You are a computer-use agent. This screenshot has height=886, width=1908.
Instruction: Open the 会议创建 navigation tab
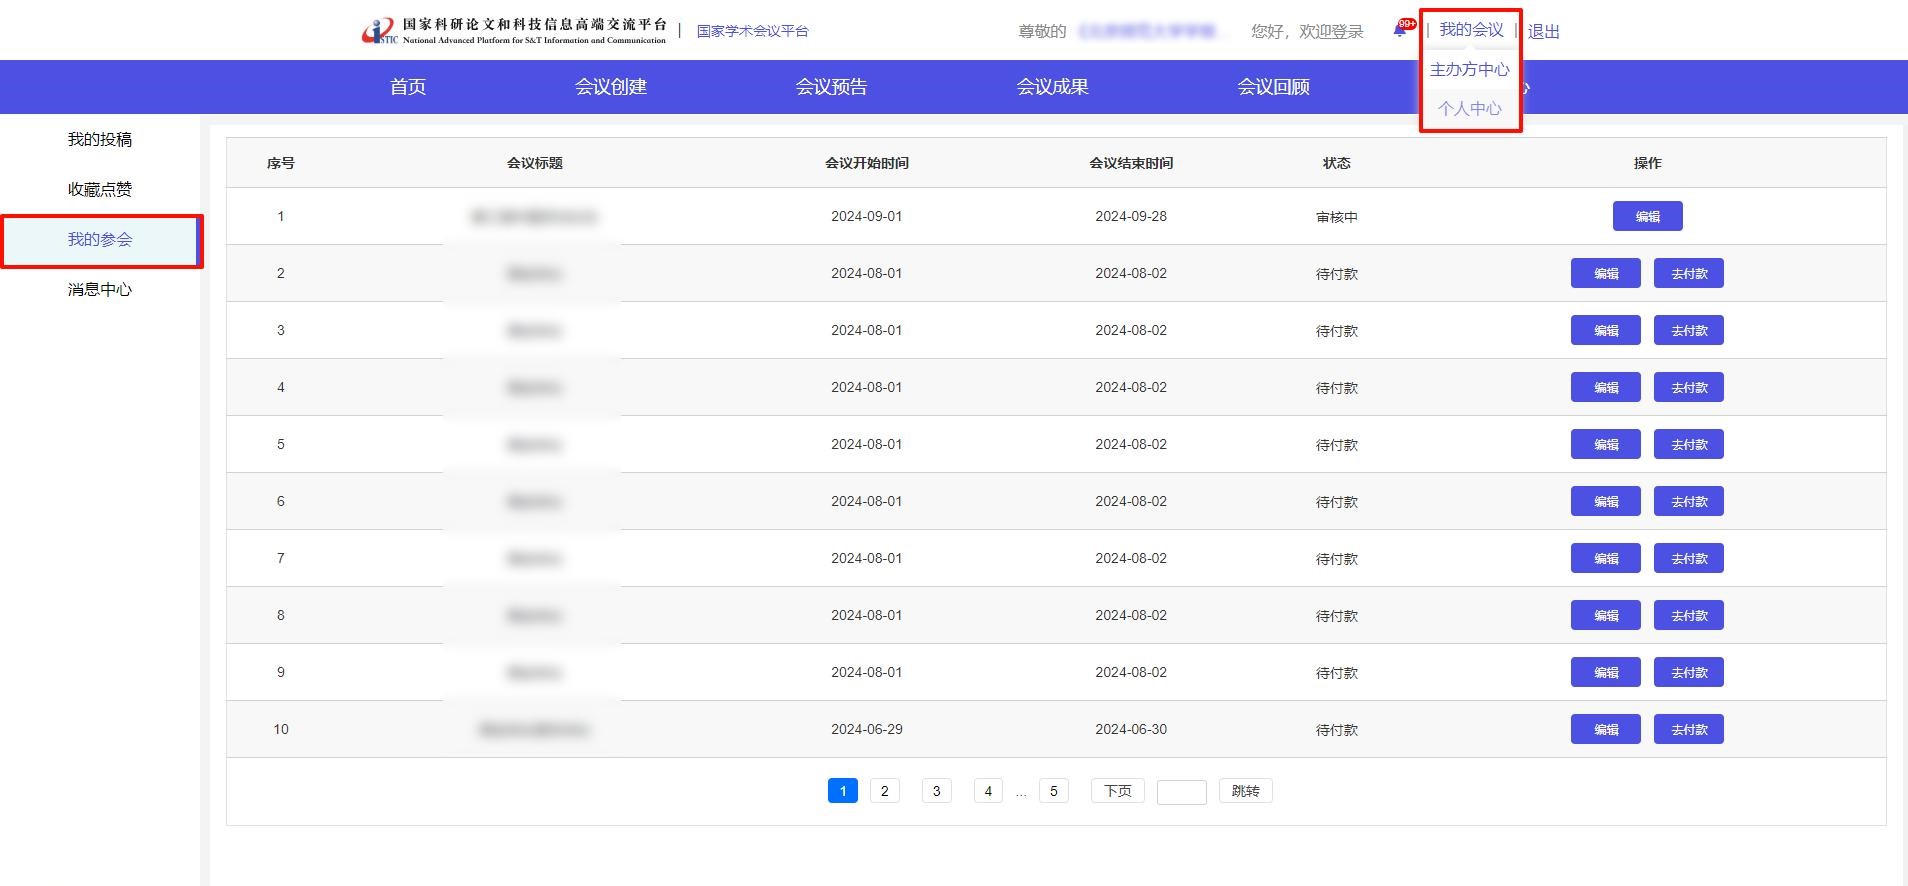click(611, 87)
